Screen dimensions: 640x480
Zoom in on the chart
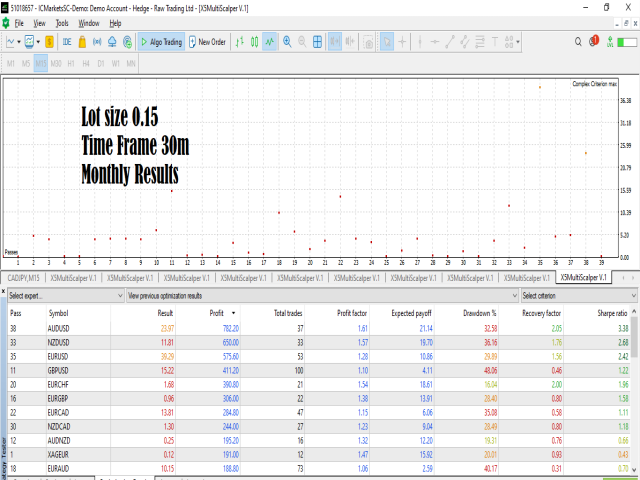[287, 42]
